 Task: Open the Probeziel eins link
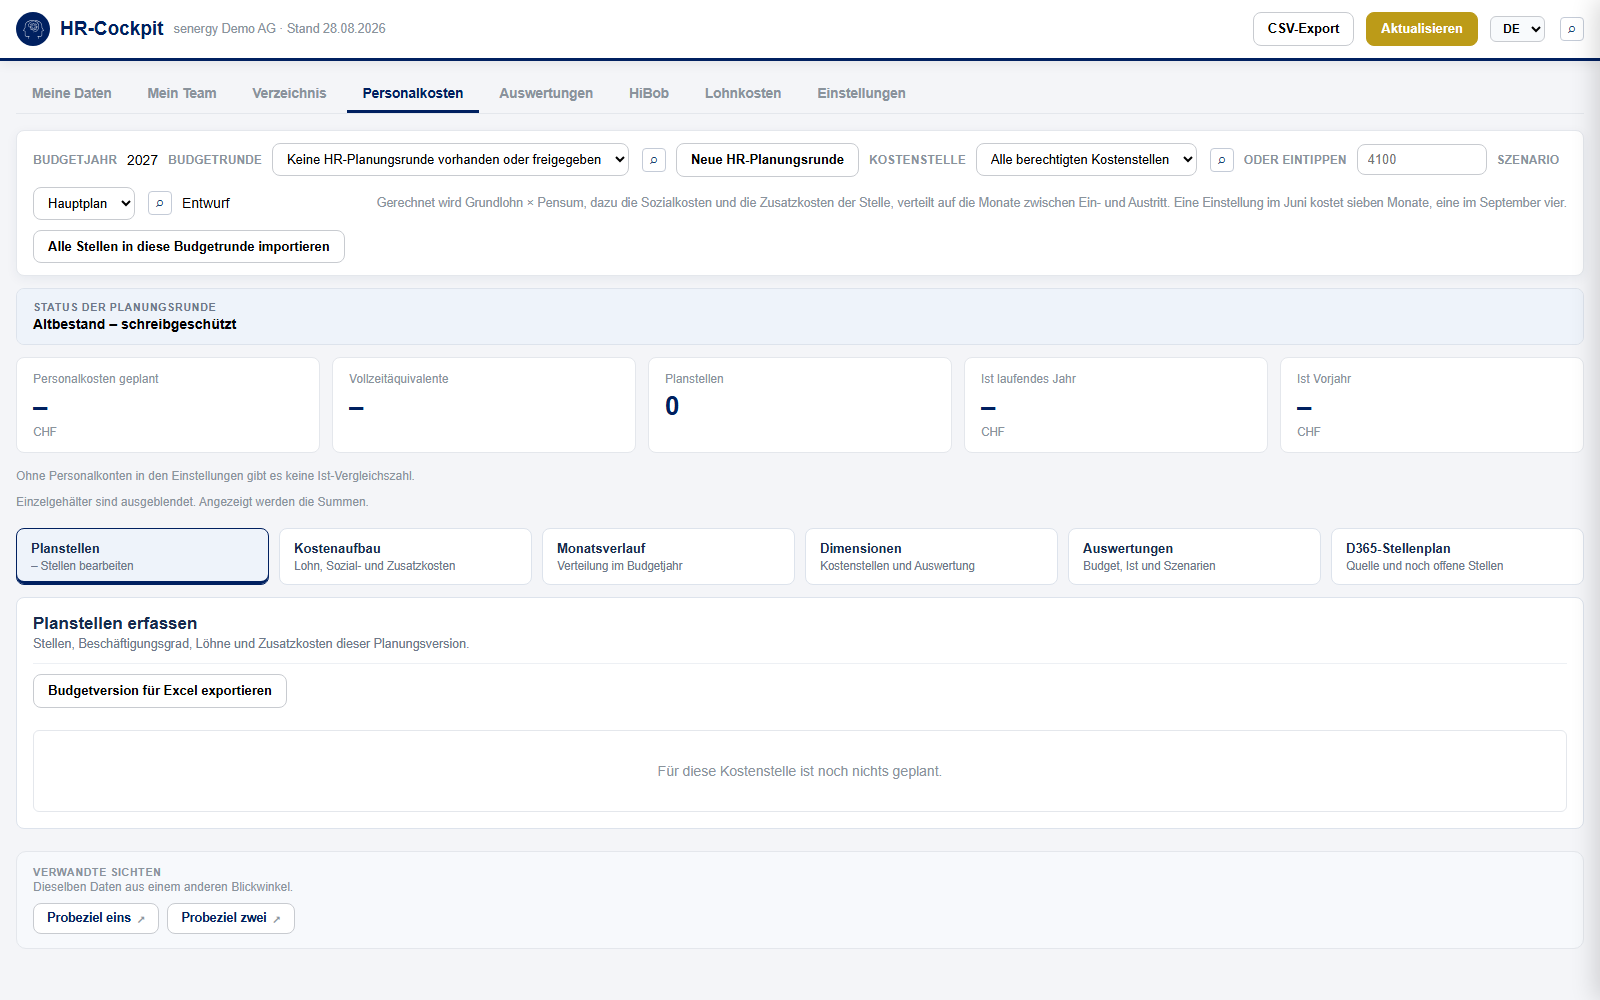(96, 918)
